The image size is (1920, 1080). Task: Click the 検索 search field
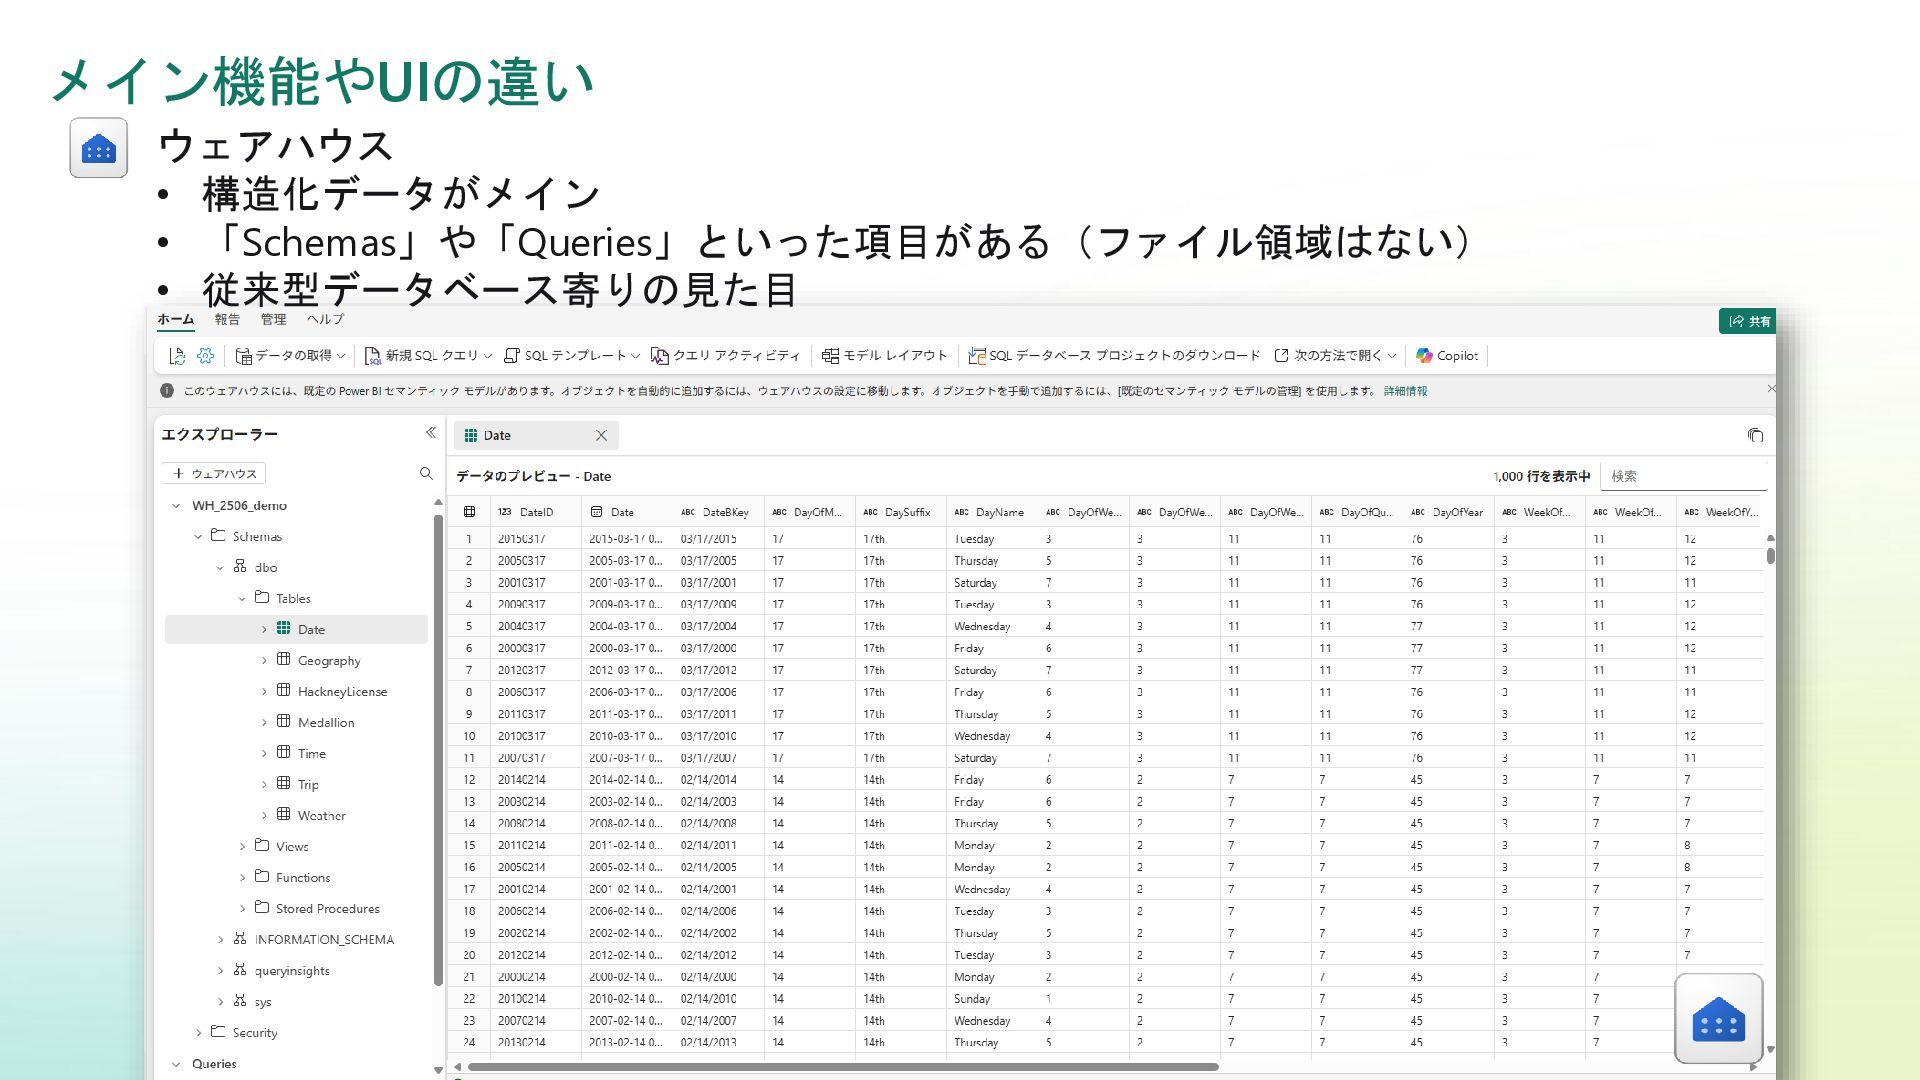click(1684, 476)
